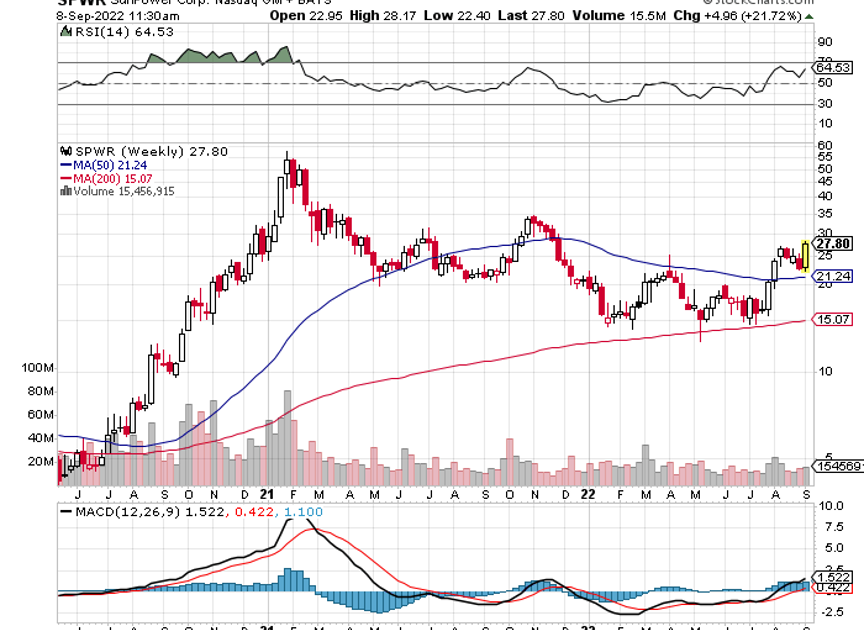Click the 7.5 MACD axis label
Viewport: 864px width, 630px height.
pyautogui.click(x=834, y=527)
